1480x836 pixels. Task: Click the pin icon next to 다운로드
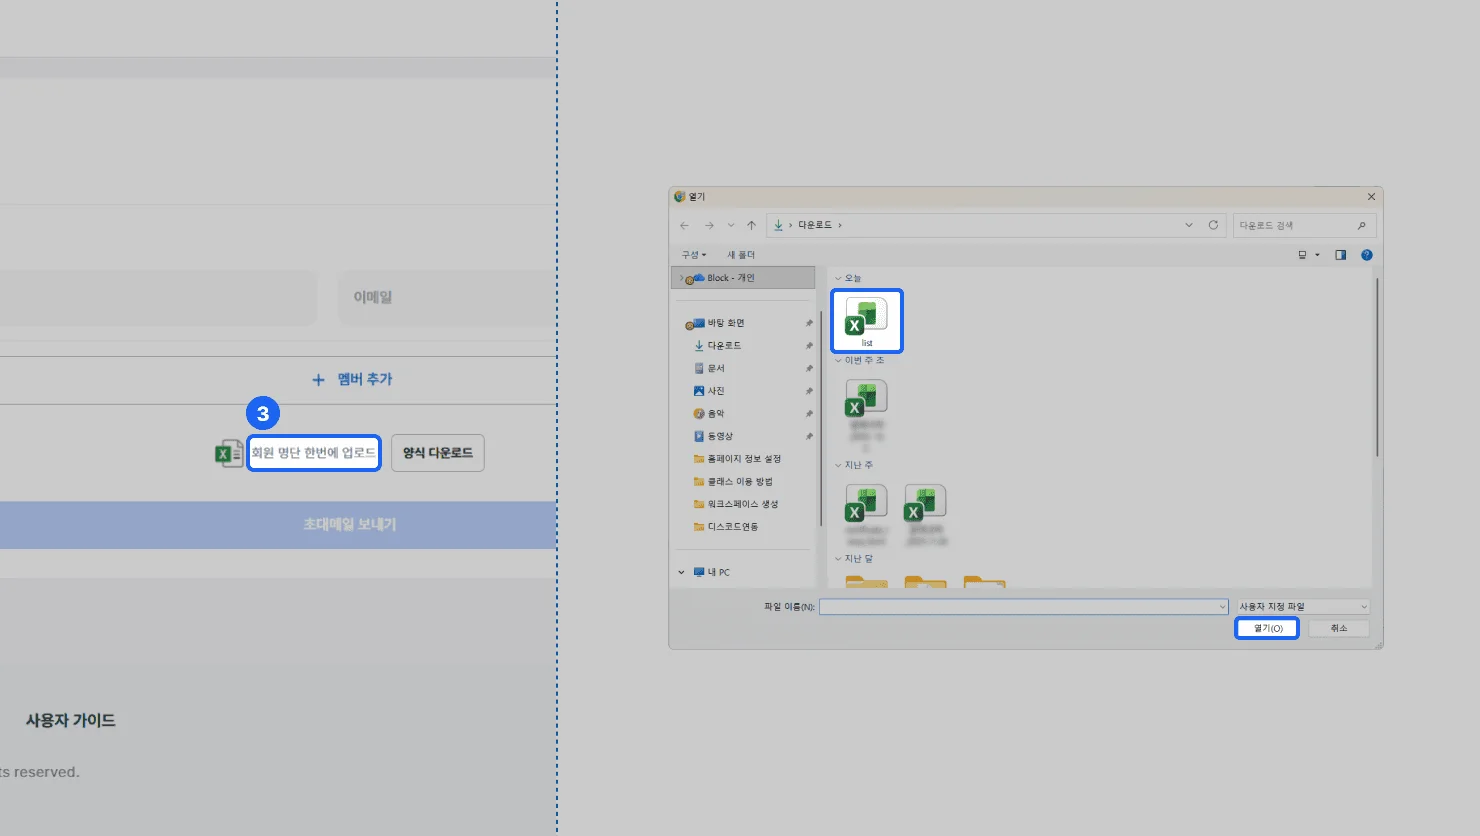[809, 346]
